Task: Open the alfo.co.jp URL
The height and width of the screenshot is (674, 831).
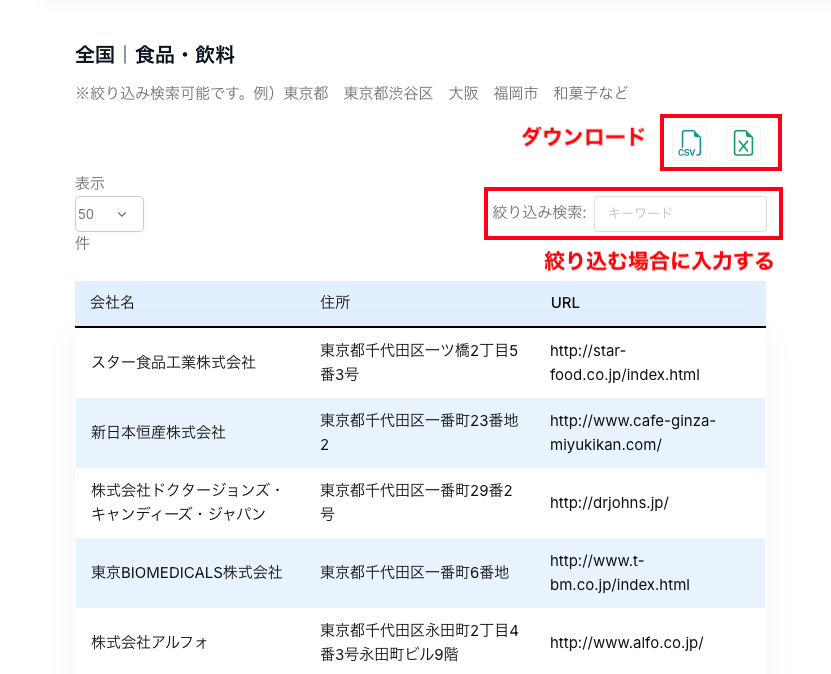Action: pos(626,643)
